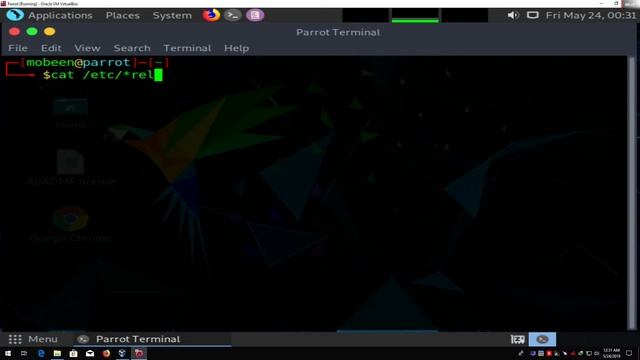
Task: Click the command line text cat /etc/*rel
Action: pos(103,75)
